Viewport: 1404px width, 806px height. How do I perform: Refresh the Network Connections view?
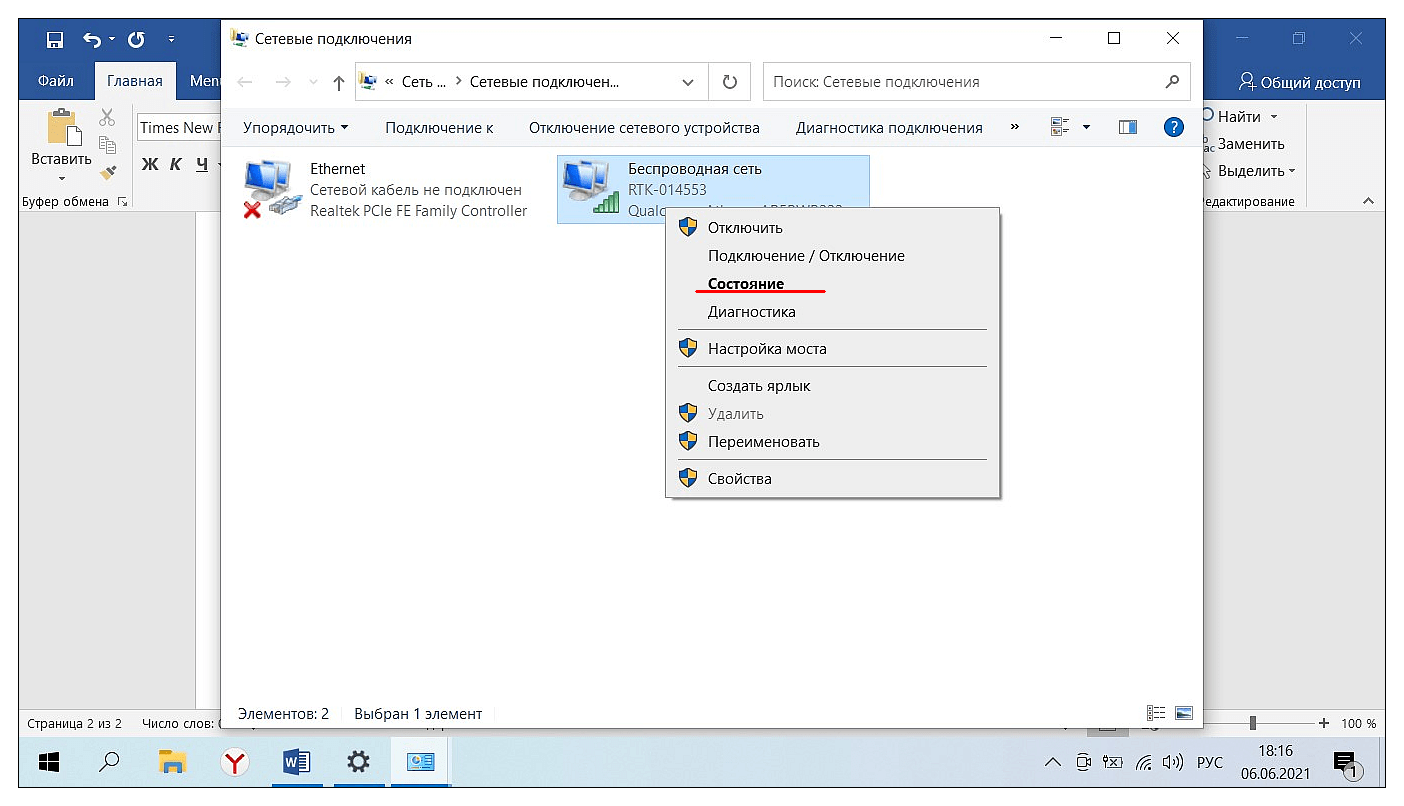729,82
